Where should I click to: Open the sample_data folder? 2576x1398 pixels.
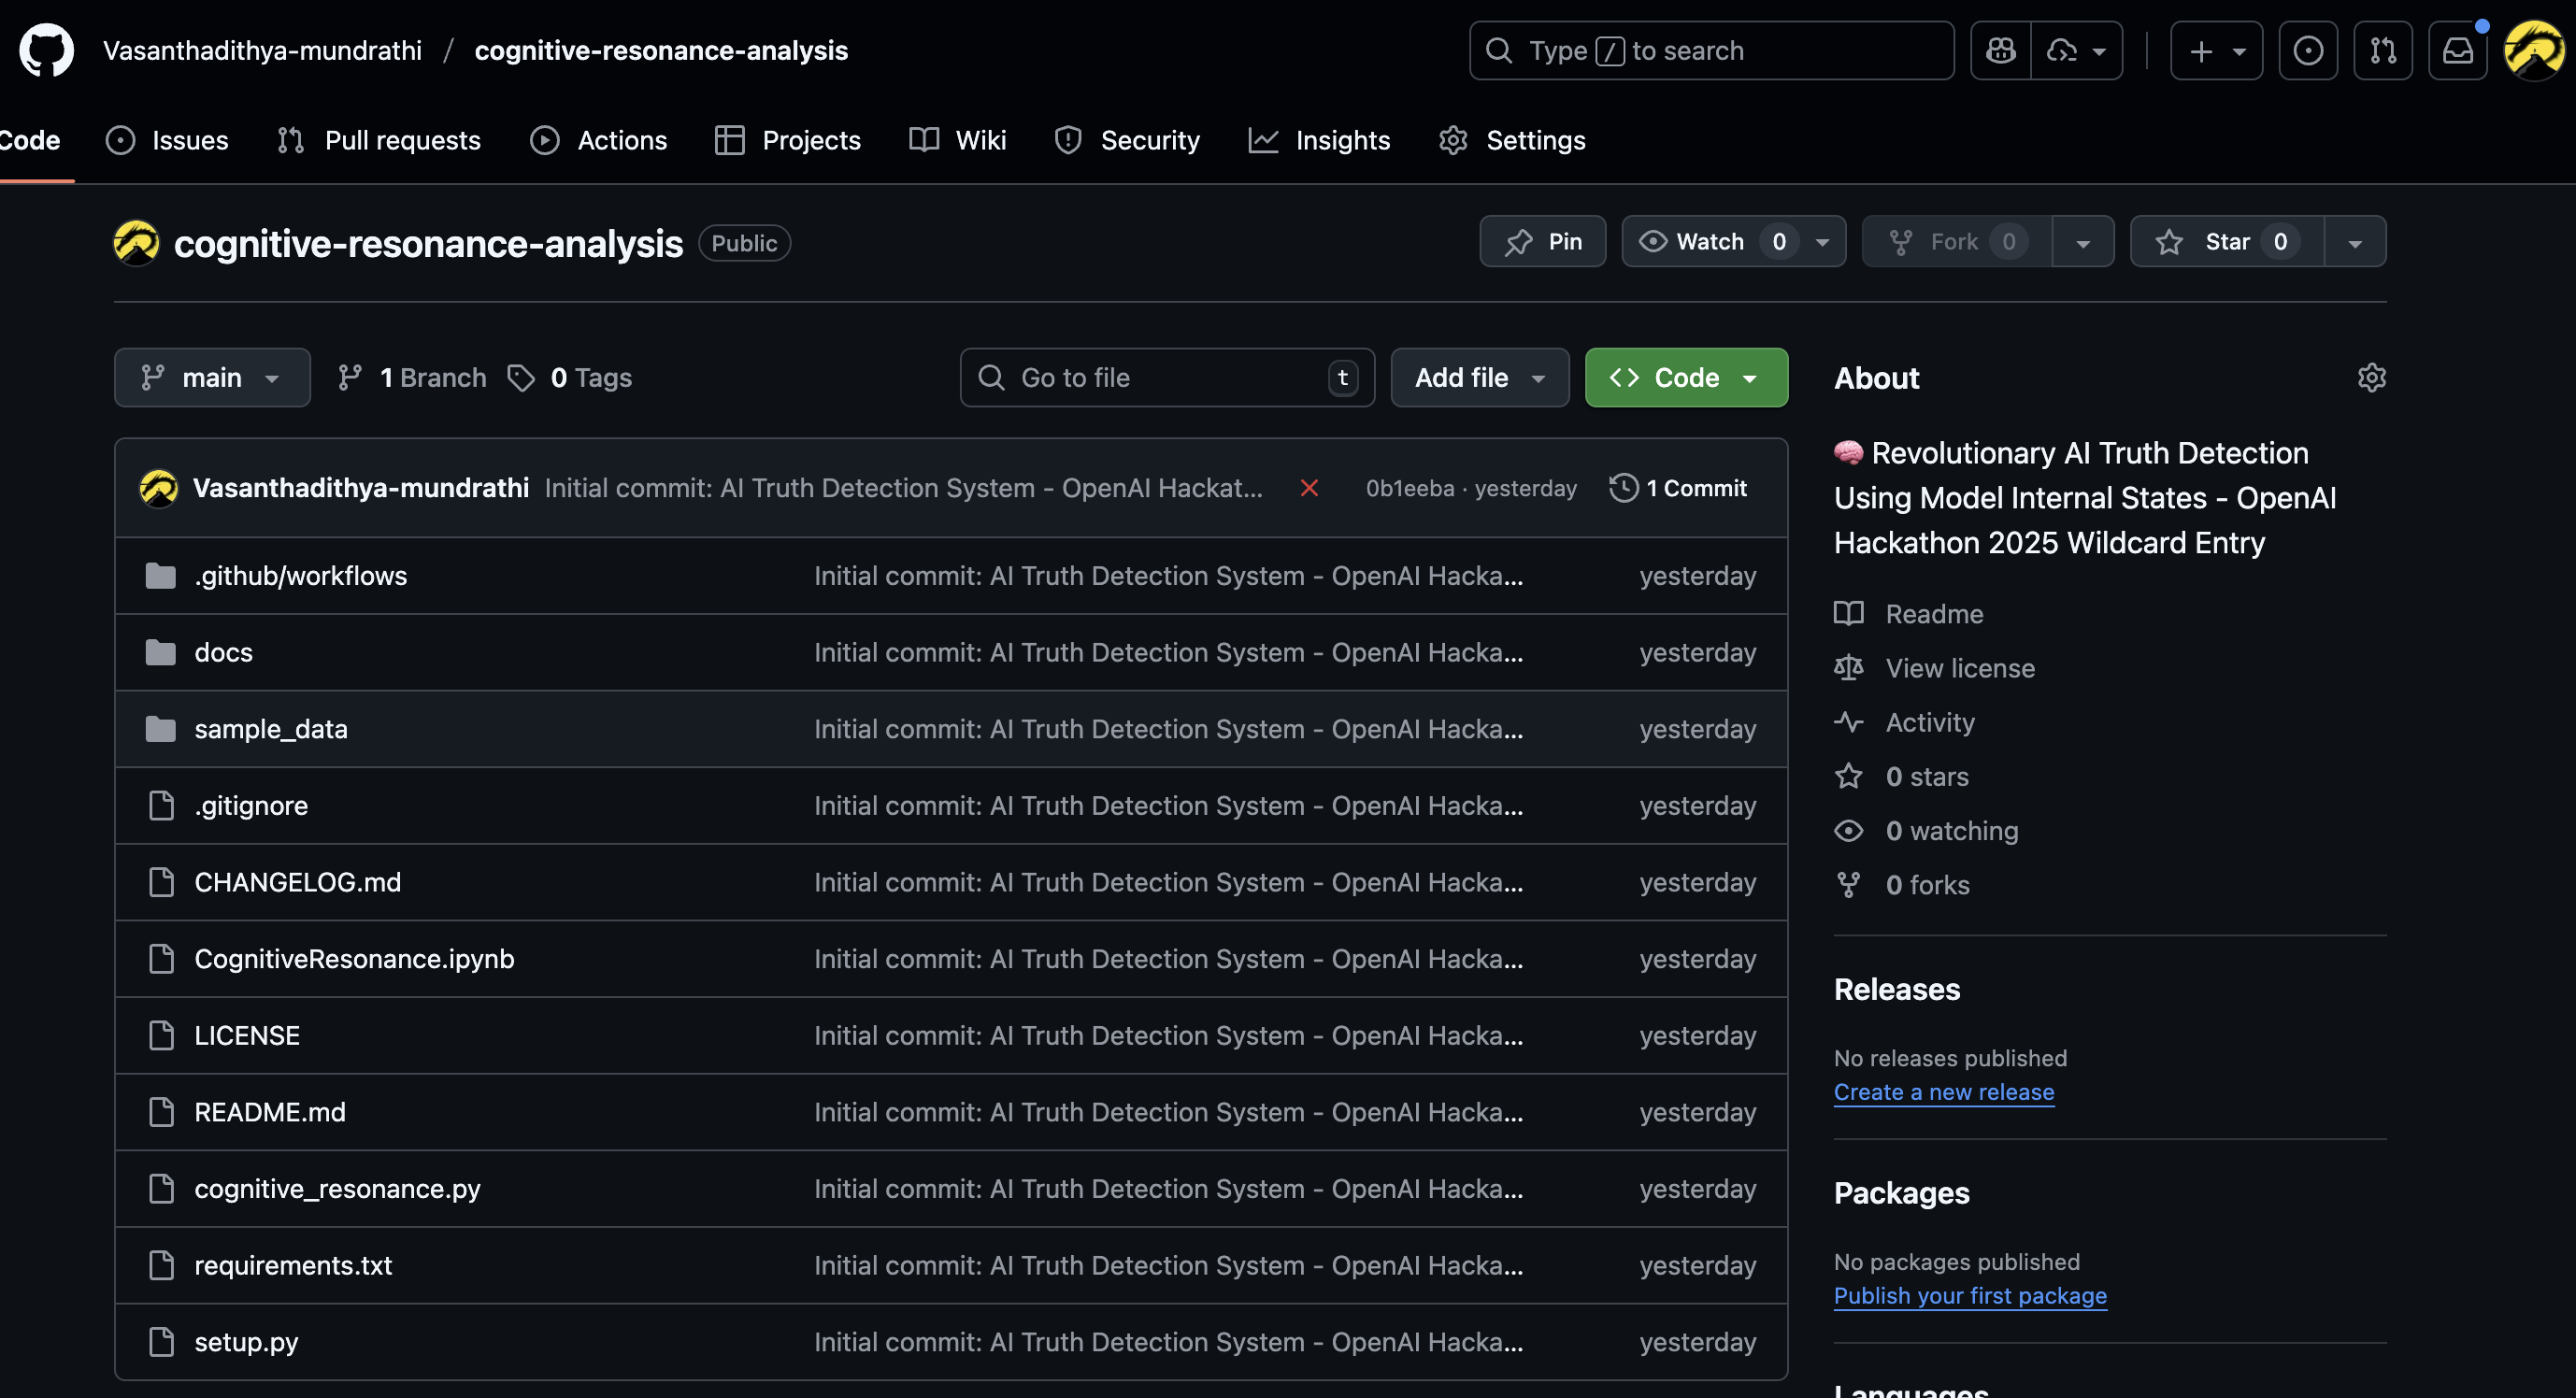tap(270, 729)
